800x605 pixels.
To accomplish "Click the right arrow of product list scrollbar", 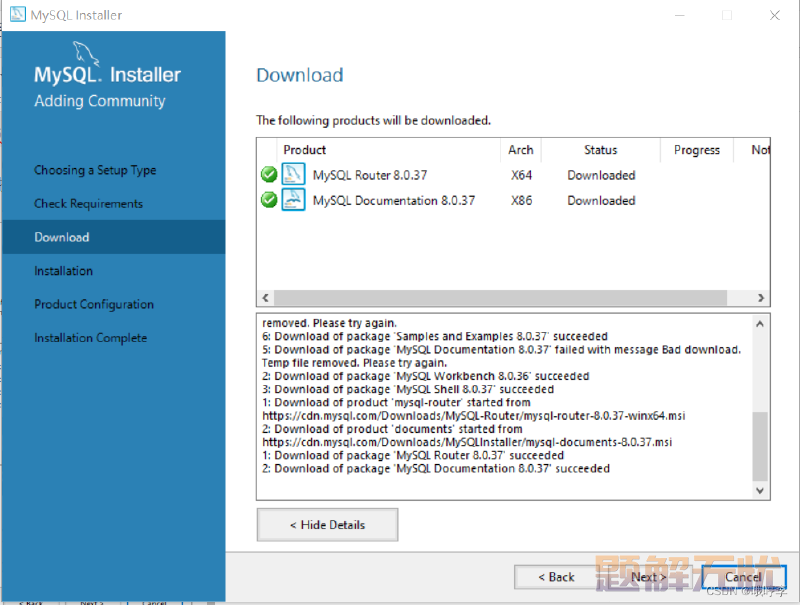I will tap(761, 297).
